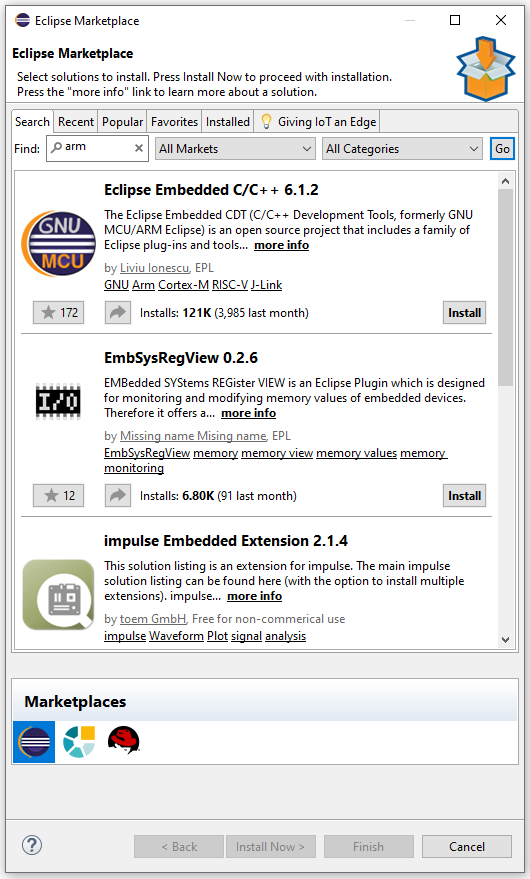Click the memory values tag link
Screen dimensions: 530x879
point(357,453)
